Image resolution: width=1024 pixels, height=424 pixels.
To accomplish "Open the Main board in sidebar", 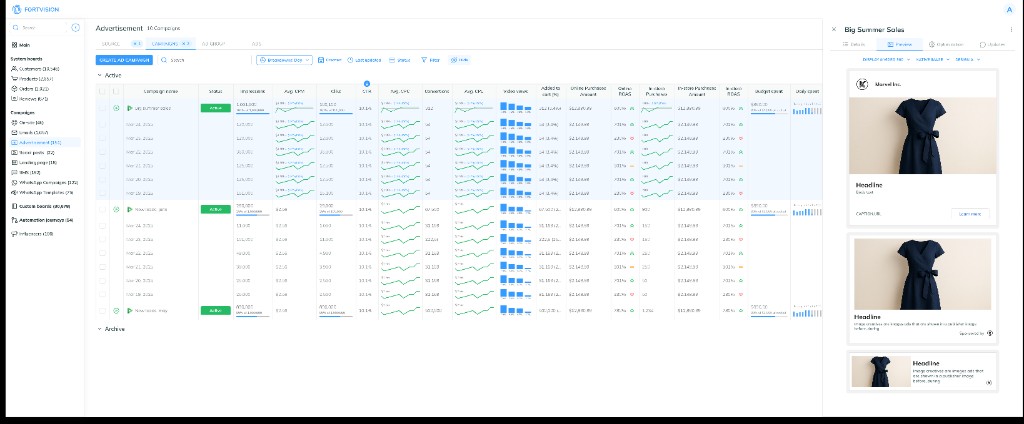I will 21,45.
